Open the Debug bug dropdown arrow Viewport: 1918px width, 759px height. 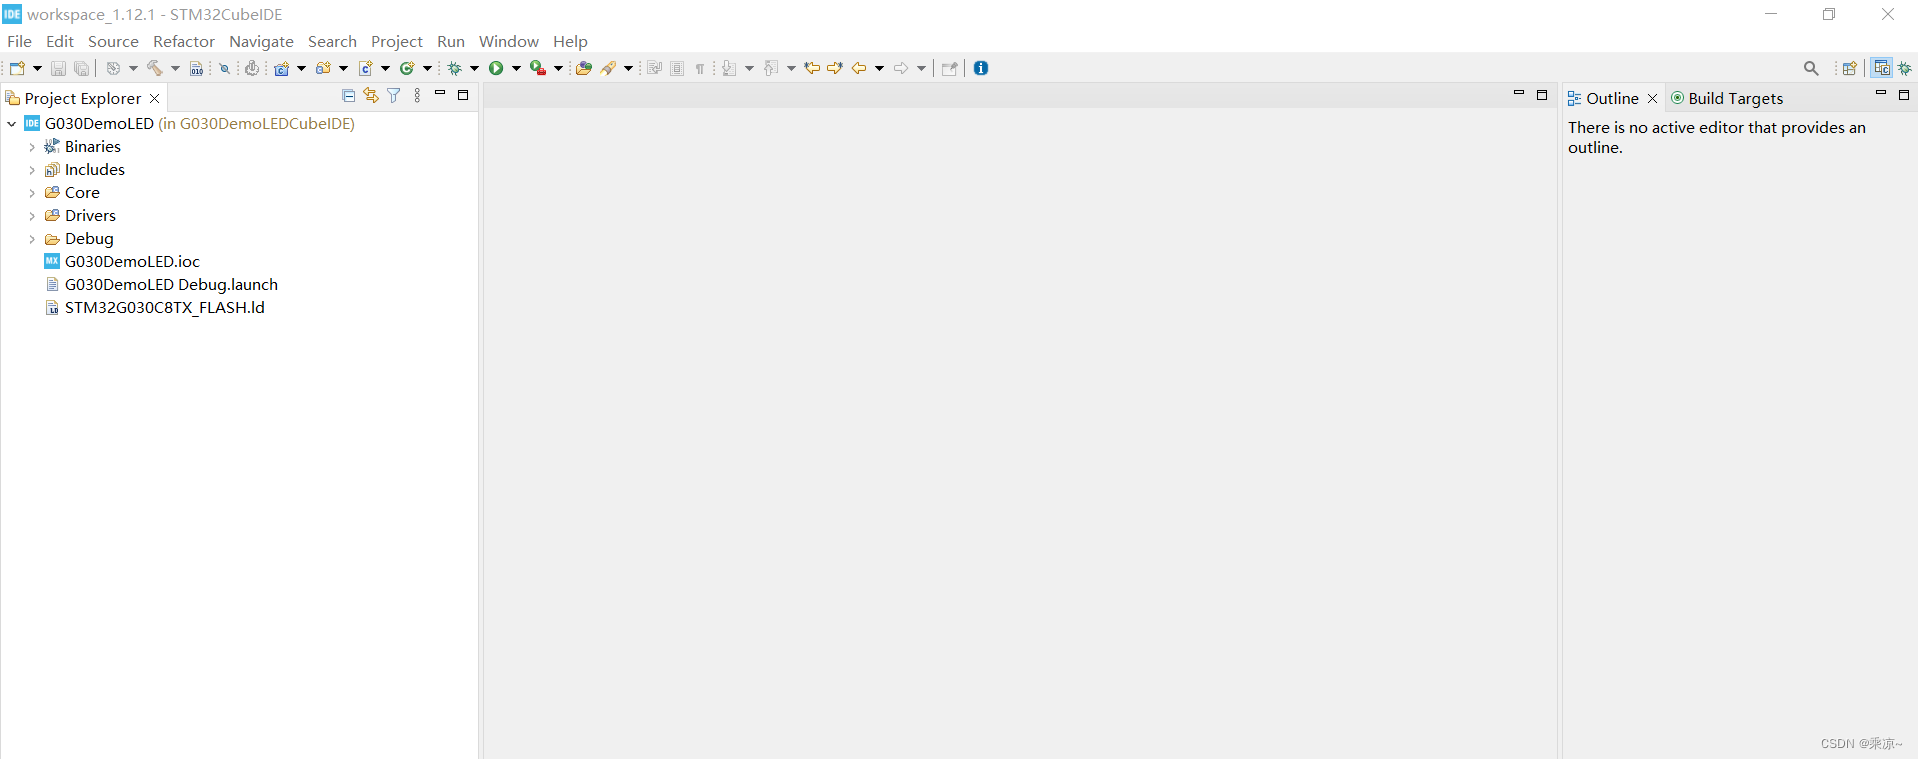[475, 69]
